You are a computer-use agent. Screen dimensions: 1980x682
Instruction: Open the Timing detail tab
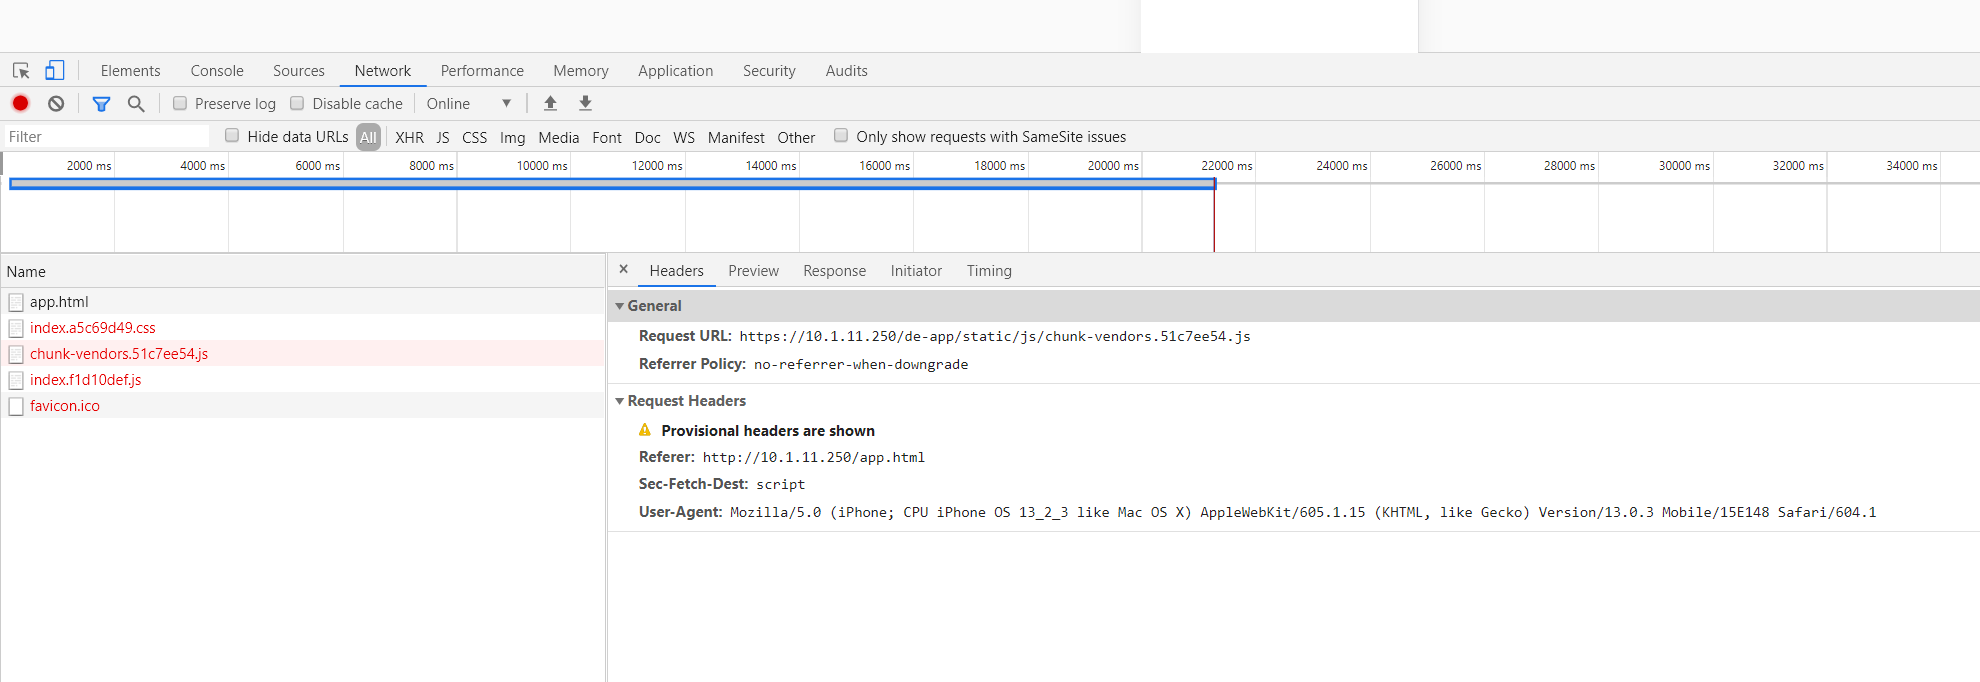989,271
